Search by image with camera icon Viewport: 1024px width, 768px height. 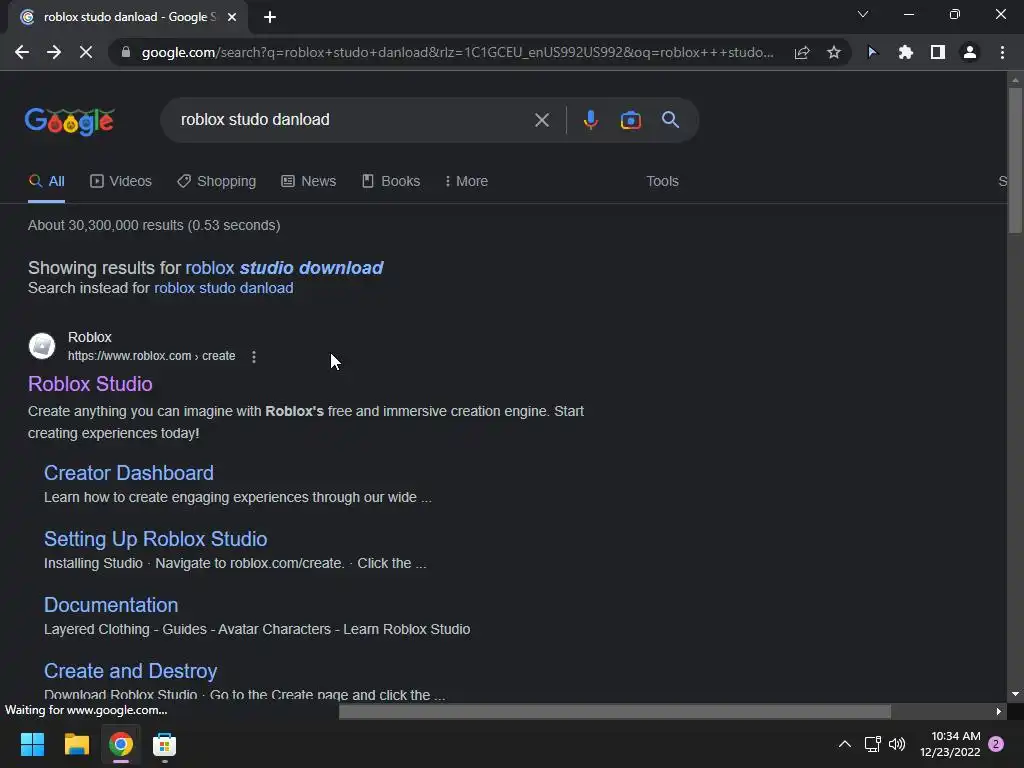point(630,120)
